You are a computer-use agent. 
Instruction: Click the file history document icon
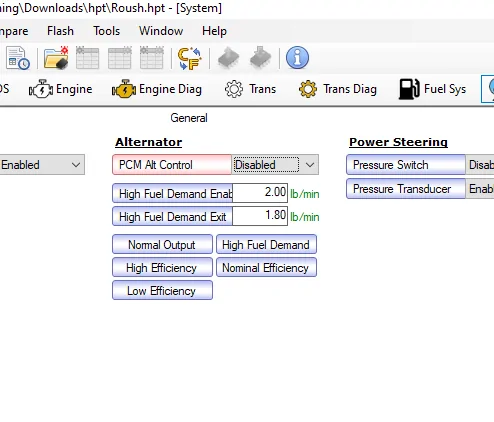pos(18,58)
